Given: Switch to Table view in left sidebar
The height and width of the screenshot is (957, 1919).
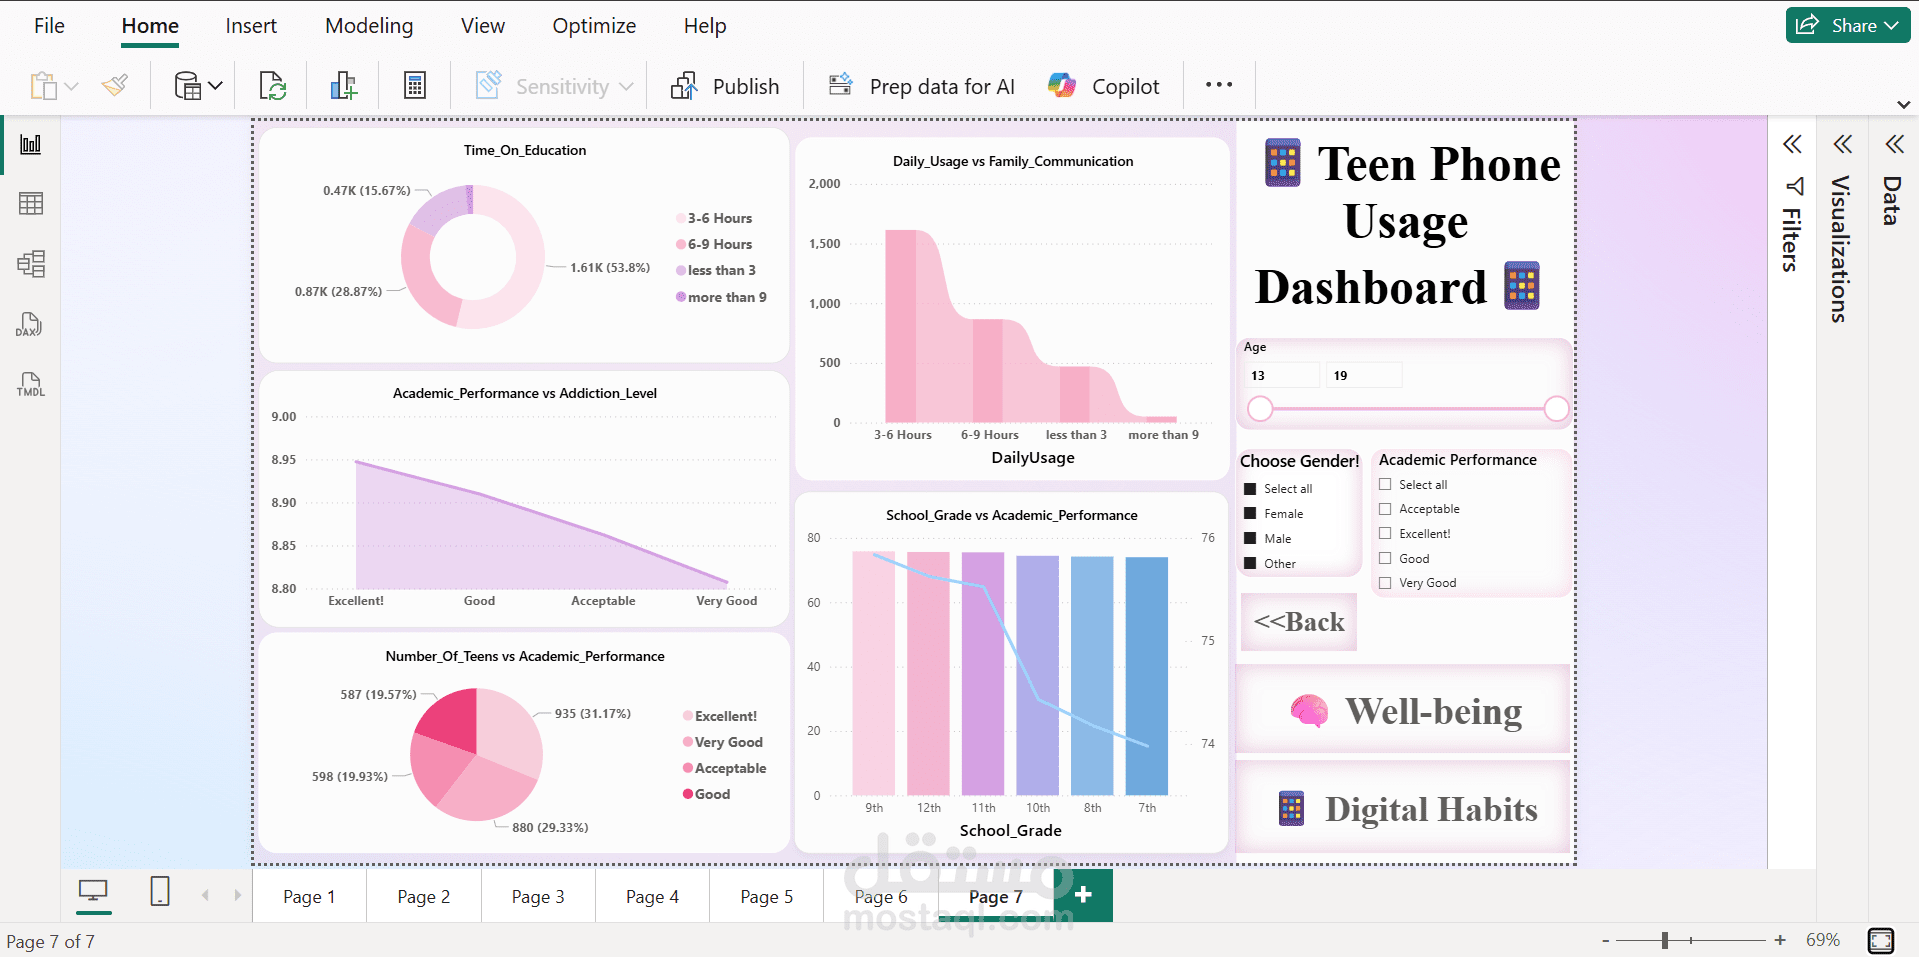Looking at the screenshot, I should (x=31, y=204).
